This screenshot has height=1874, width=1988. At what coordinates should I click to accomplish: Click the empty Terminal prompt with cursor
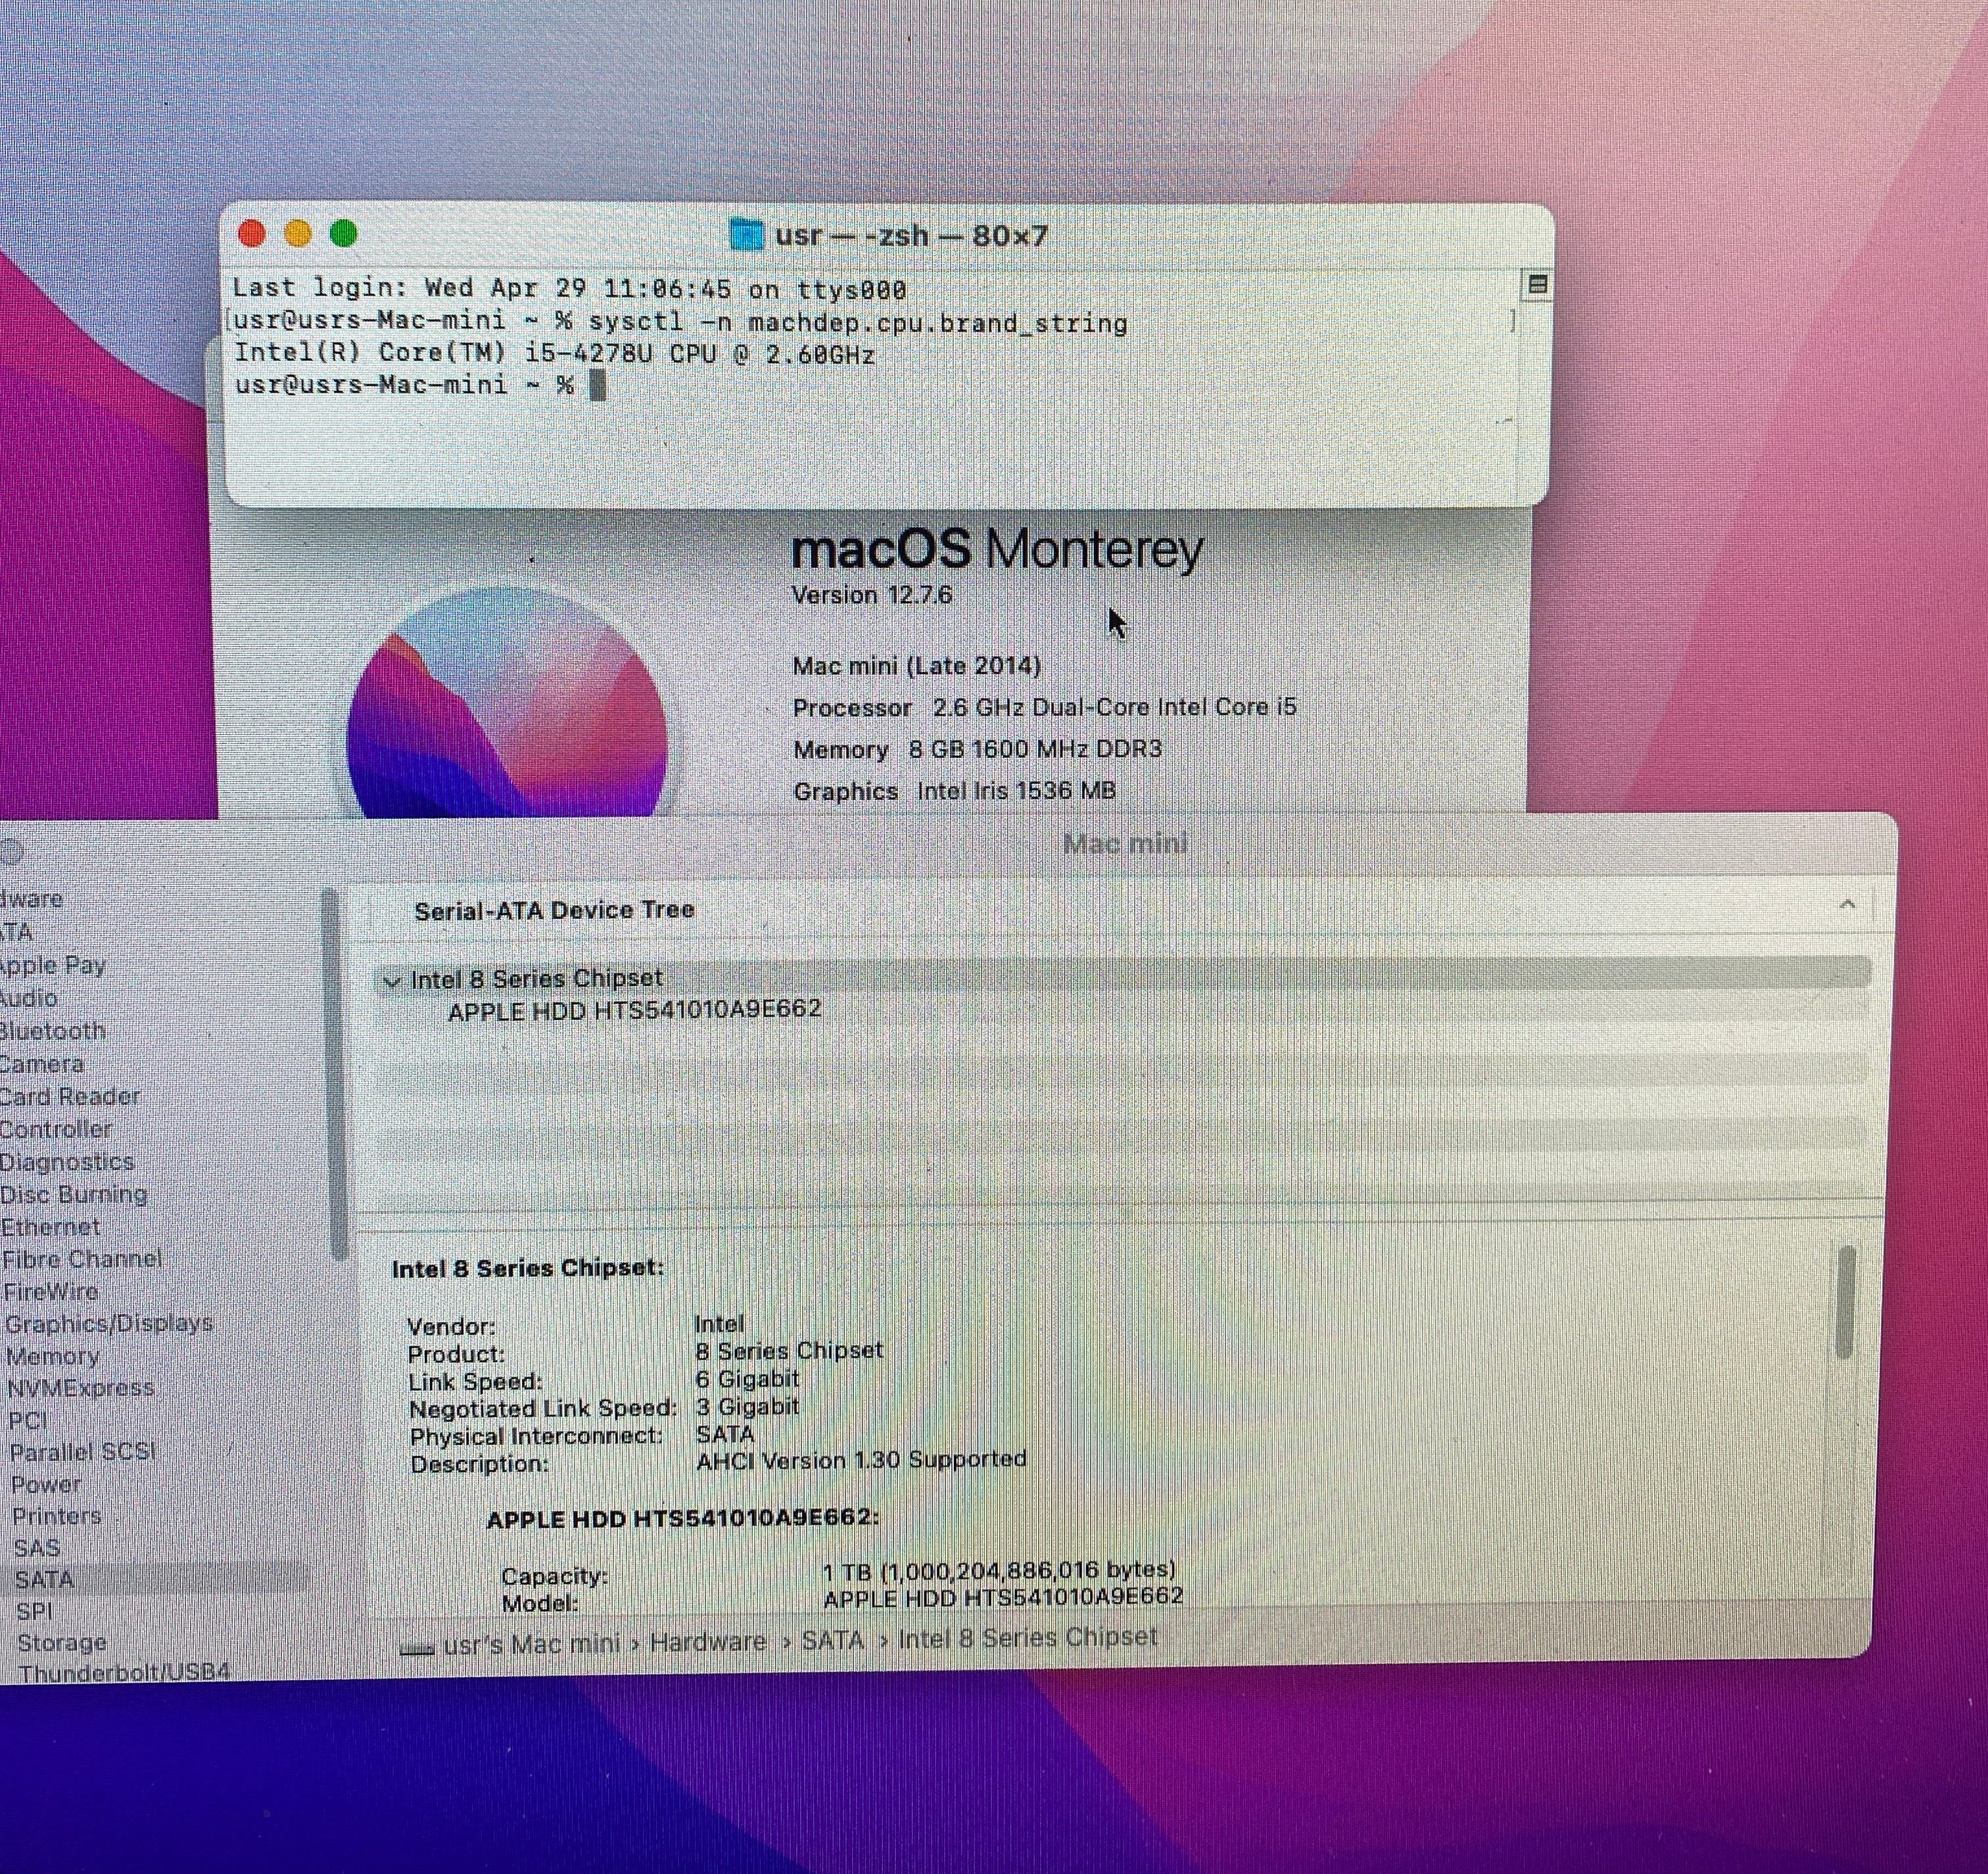coord(420,386)
